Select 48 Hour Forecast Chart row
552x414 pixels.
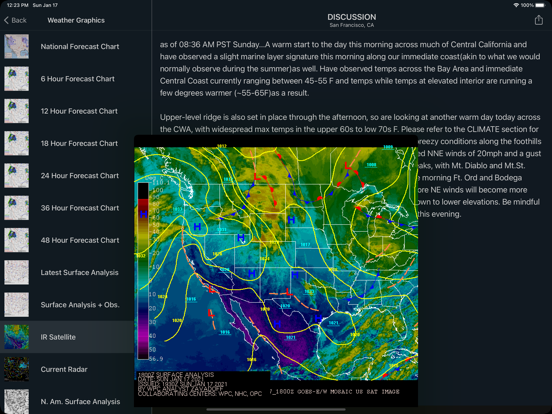tap(76, 240)
